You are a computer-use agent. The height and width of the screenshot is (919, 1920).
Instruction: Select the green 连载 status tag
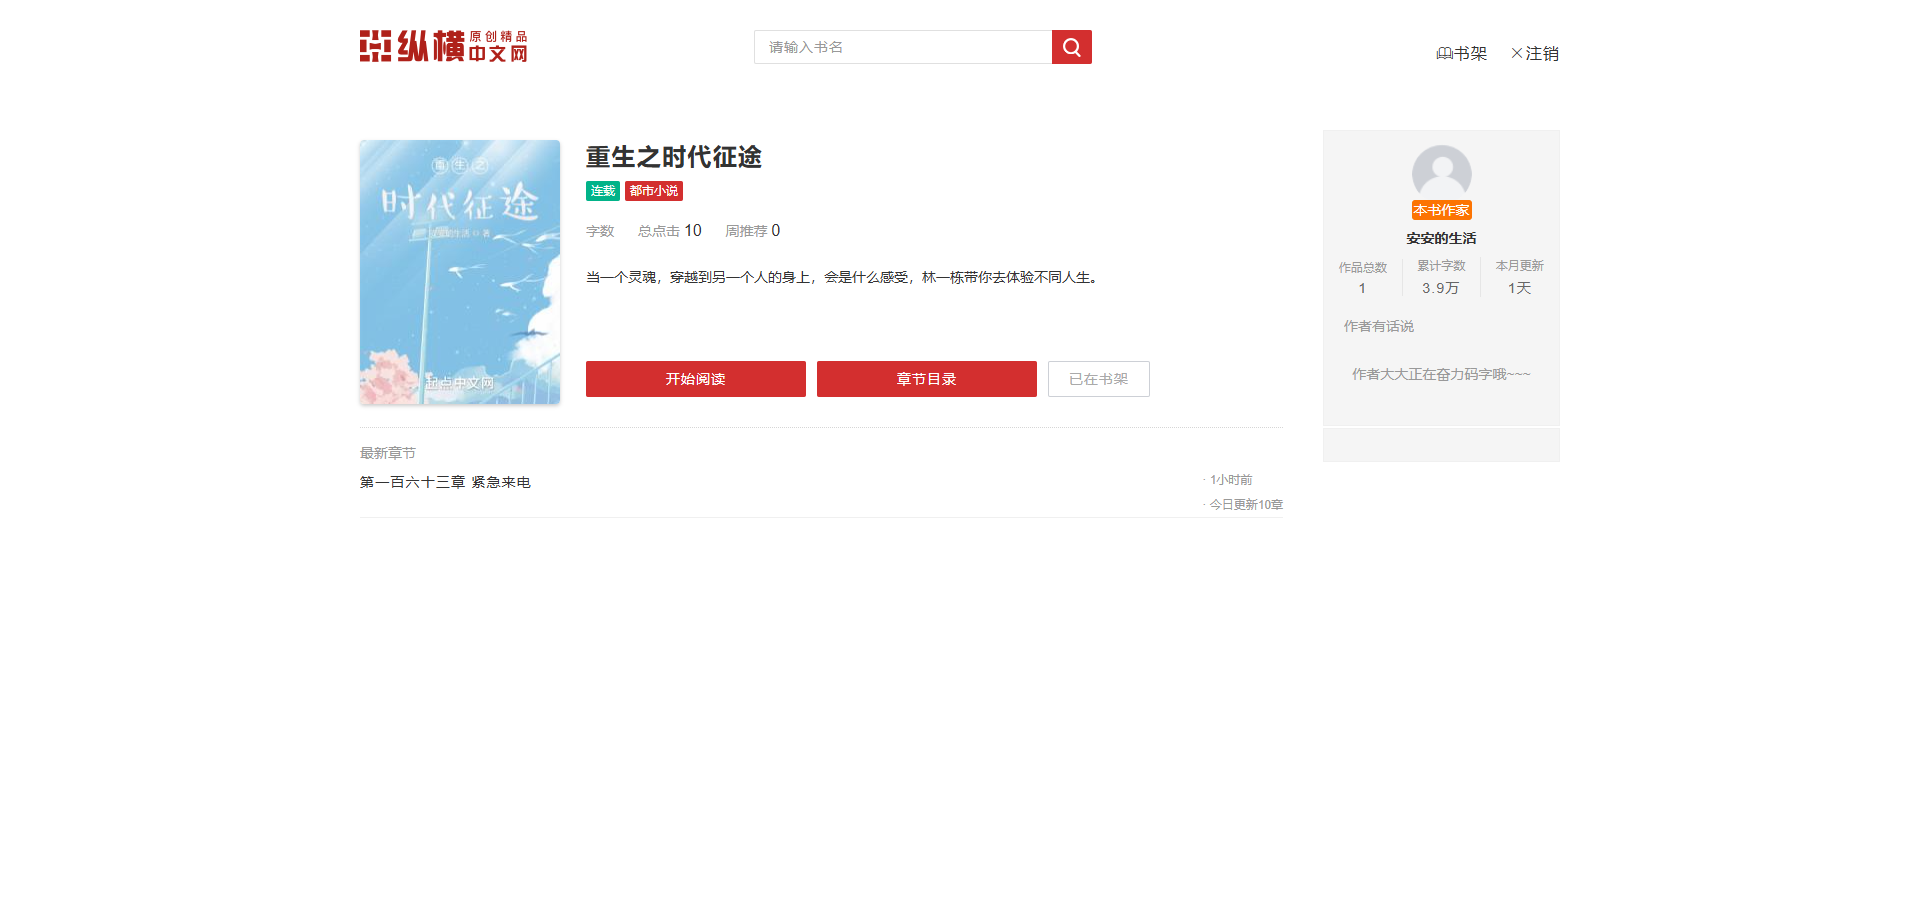(602, 191)
